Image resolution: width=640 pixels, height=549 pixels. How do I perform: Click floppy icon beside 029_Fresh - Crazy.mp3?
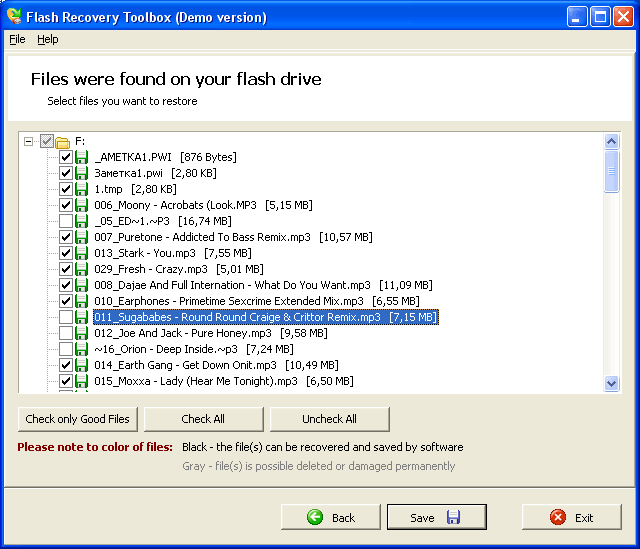pos(82,269)
